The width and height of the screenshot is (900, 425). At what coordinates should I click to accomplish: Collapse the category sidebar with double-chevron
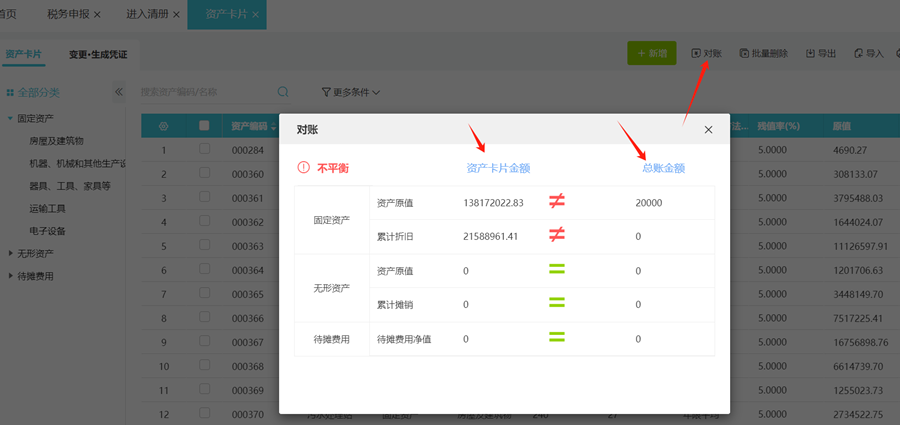pos(119,92)
